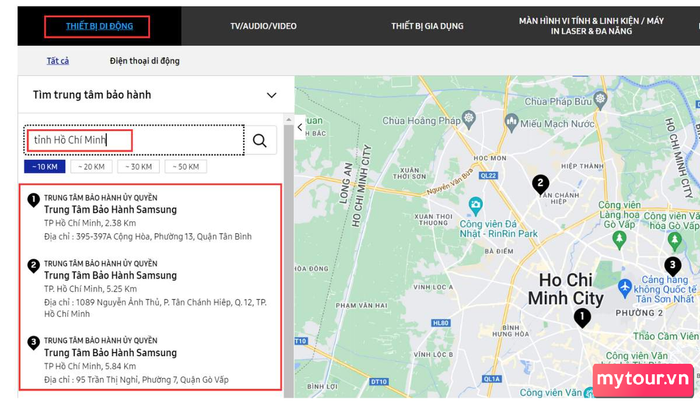Viewport: 700px width, 405px height.
Task: Click the search magnifier icon
Action: click(260, 140)
